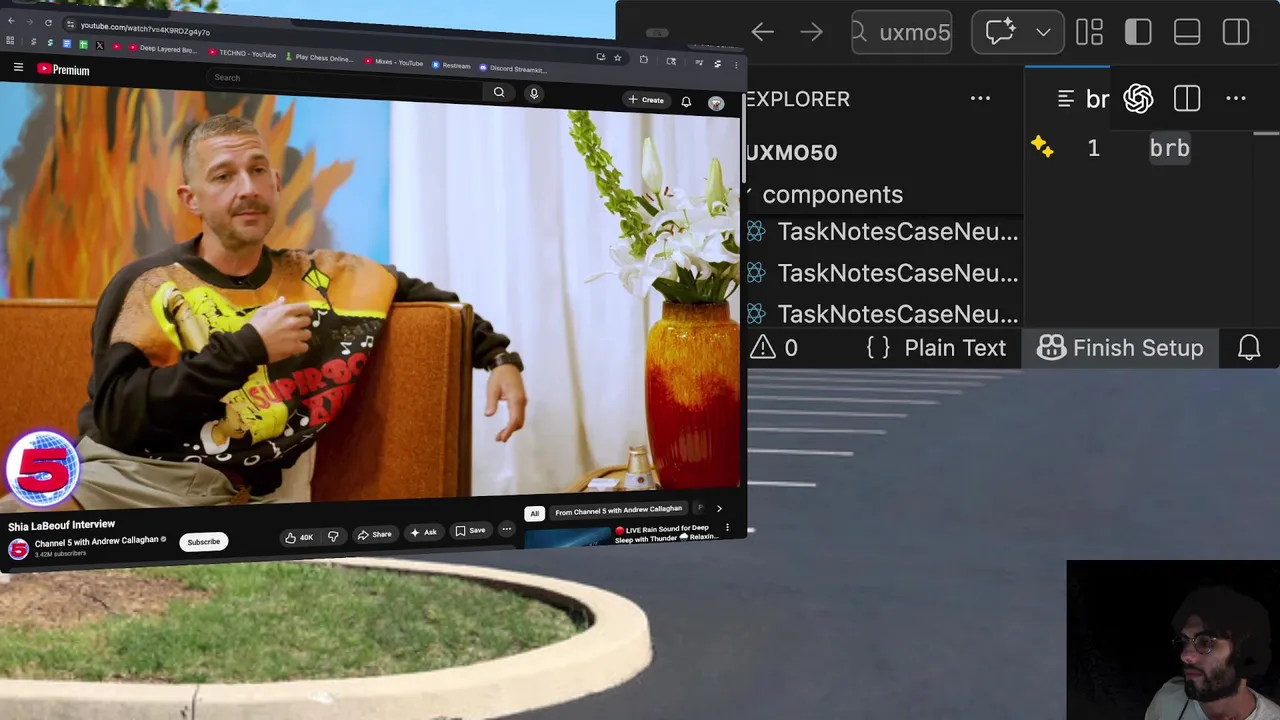Open the YouTube account avatar menu
Viewport: 1280px width, 720px height.
716,103
